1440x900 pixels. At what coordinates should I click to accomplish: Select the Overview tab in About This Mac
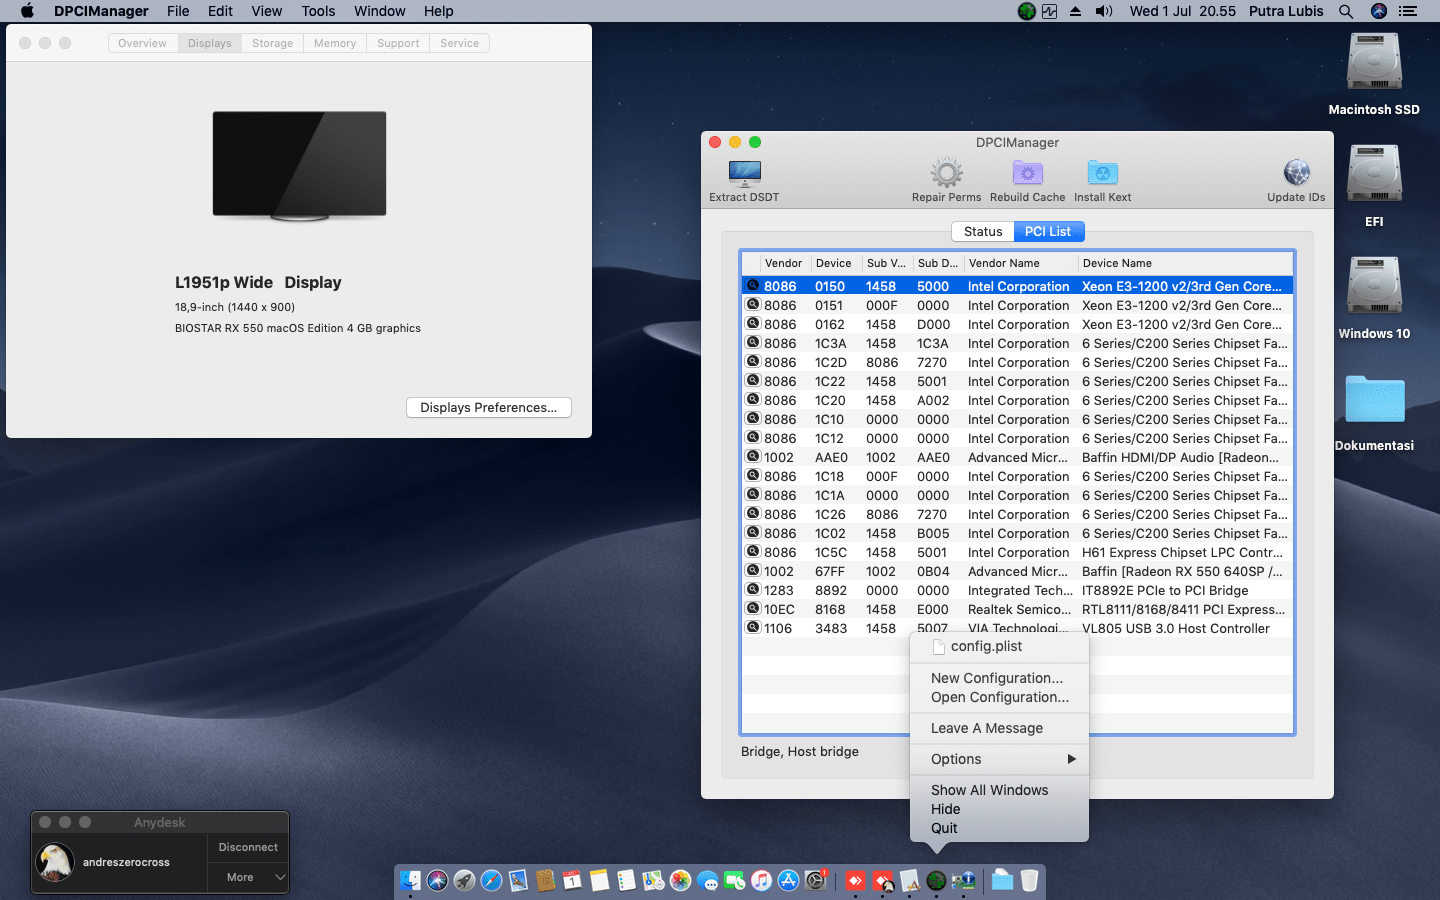141,42
